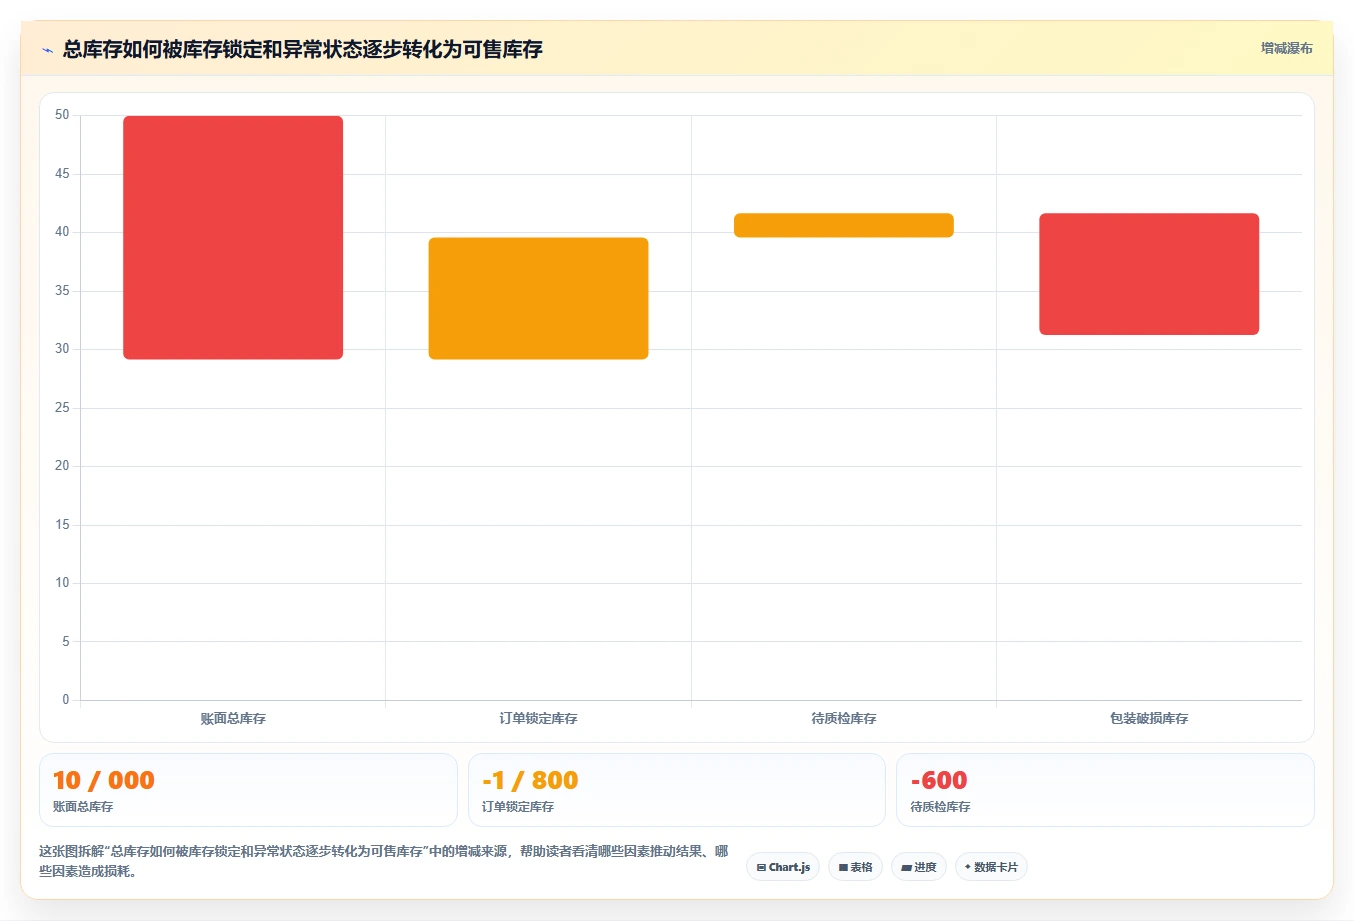Click the 包装破损库存 x-axis label
1354x921 pixels.
pos(1149,718)
